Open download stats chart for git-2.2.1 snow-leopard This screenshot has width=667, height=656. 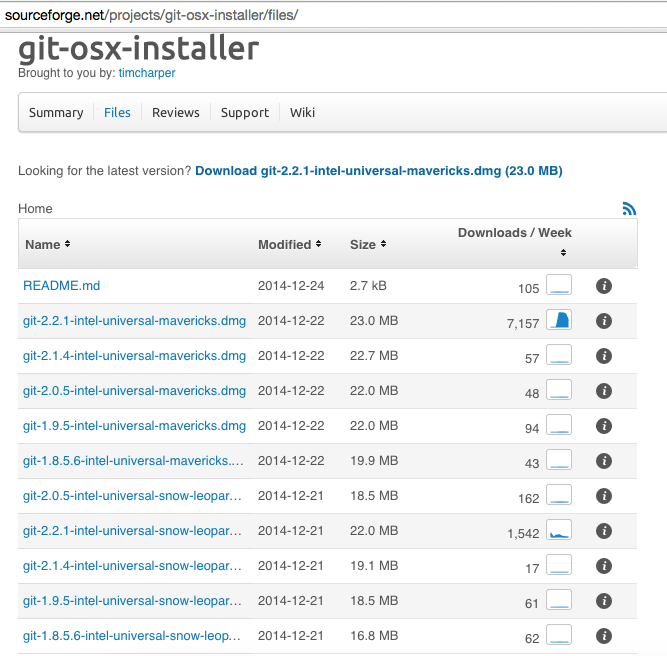(559, 531)
